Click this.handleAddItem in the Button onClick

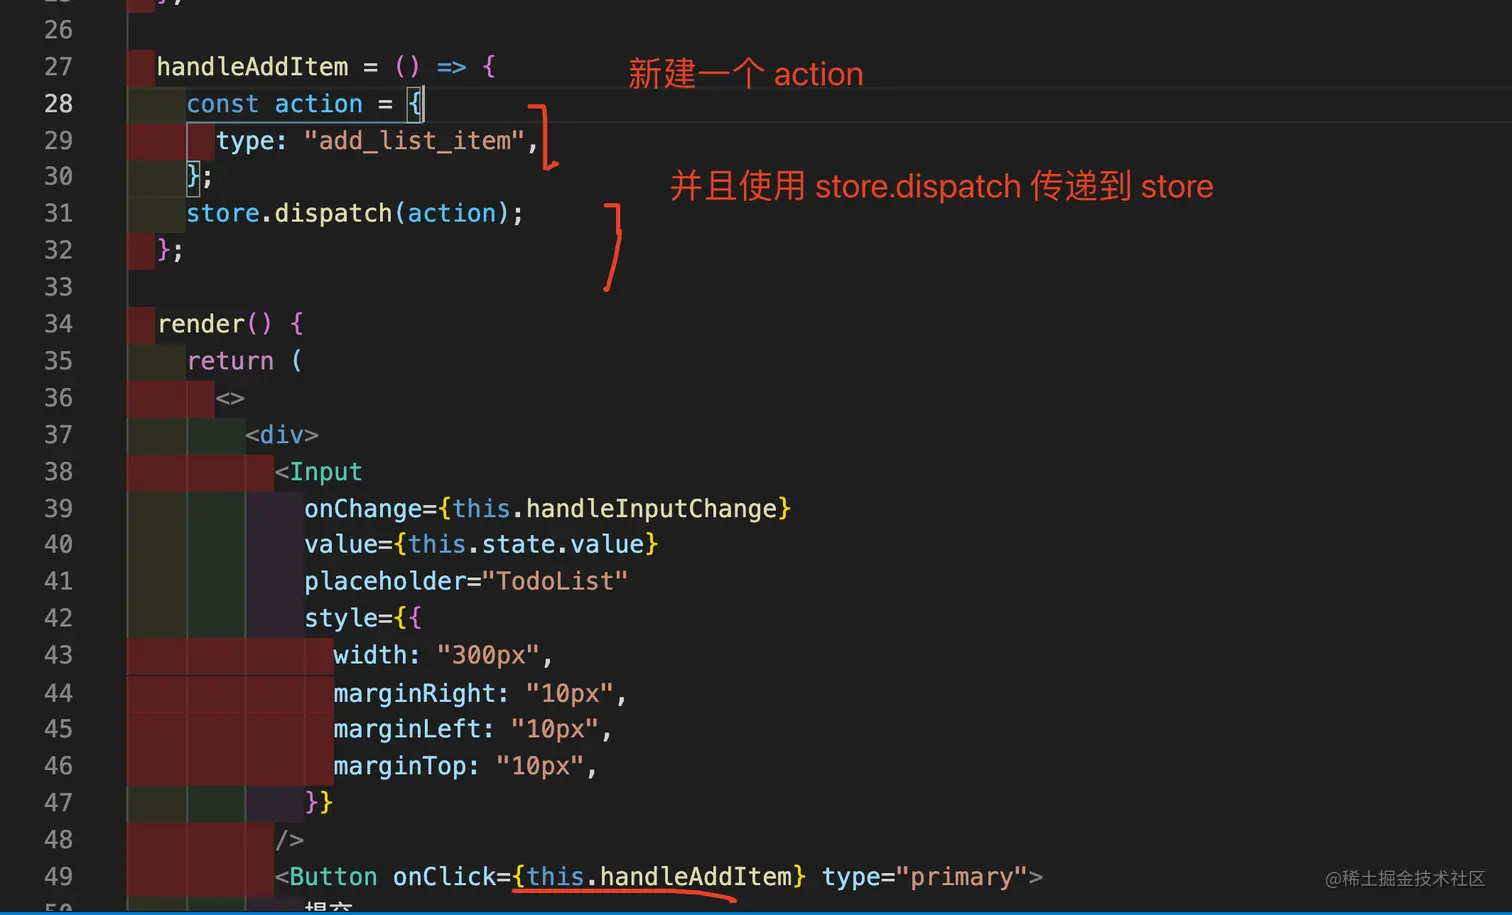click(658, 877)
